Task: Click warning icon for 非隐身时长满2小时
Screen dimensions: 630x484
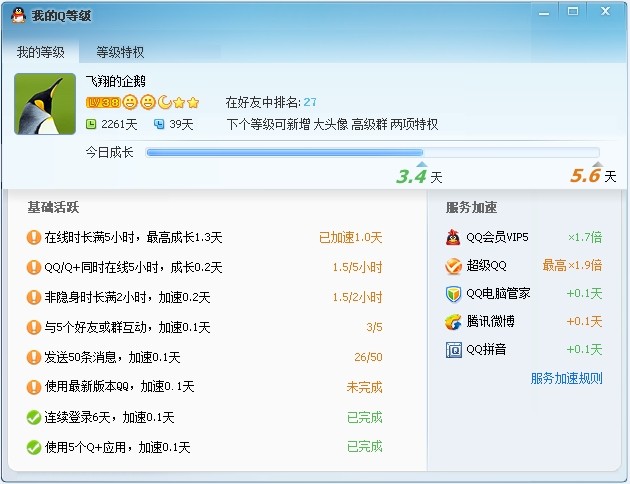Action: pos(34,297)
